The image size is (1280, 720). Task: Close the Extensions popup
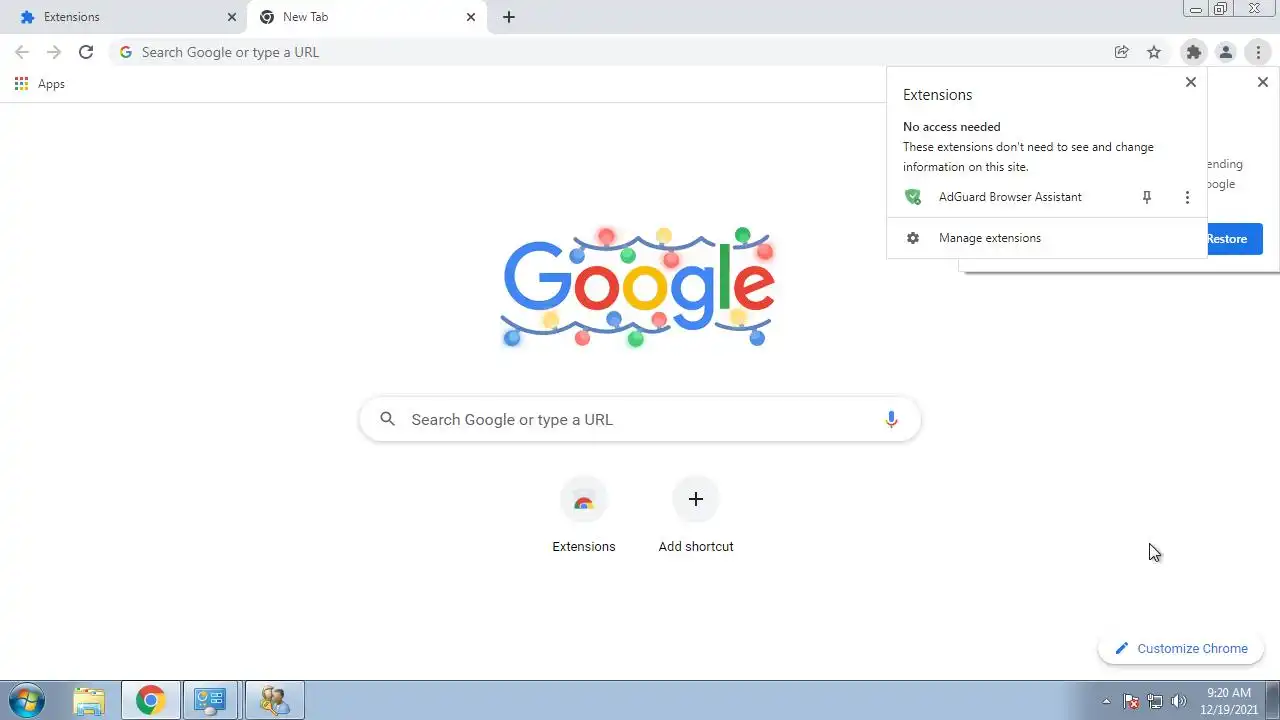click(x=1190, y=82)
